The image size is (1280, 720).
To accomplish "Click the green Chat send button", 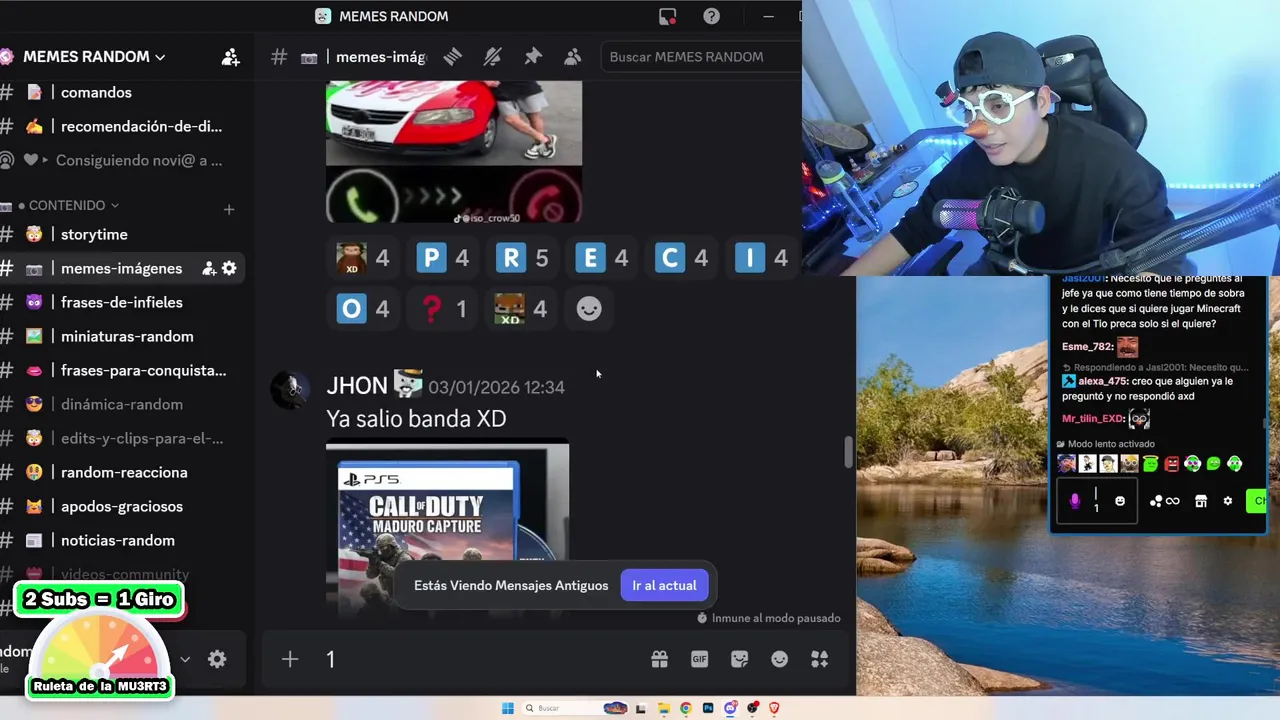I will 1257,501.
